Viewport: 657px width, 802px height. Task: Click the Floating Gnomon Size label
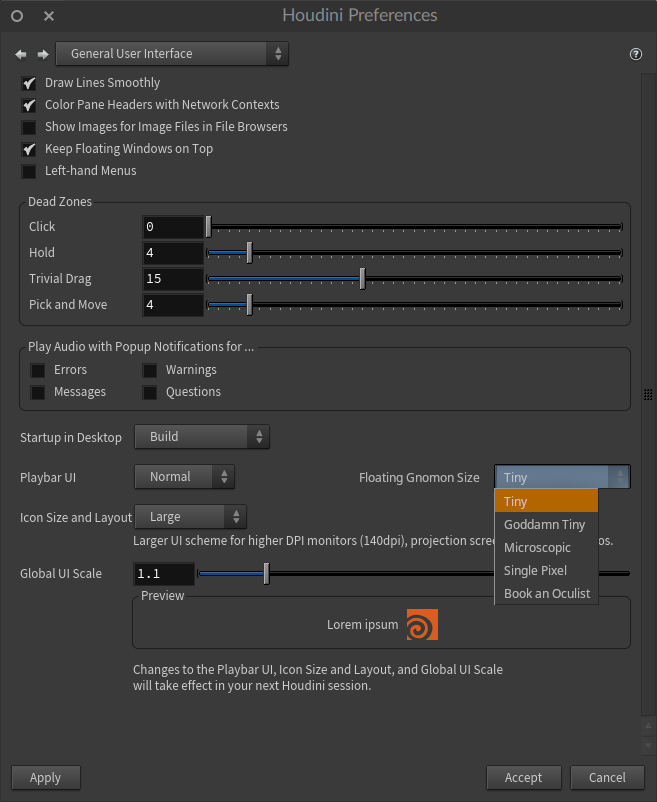click(x=419, y=477)
